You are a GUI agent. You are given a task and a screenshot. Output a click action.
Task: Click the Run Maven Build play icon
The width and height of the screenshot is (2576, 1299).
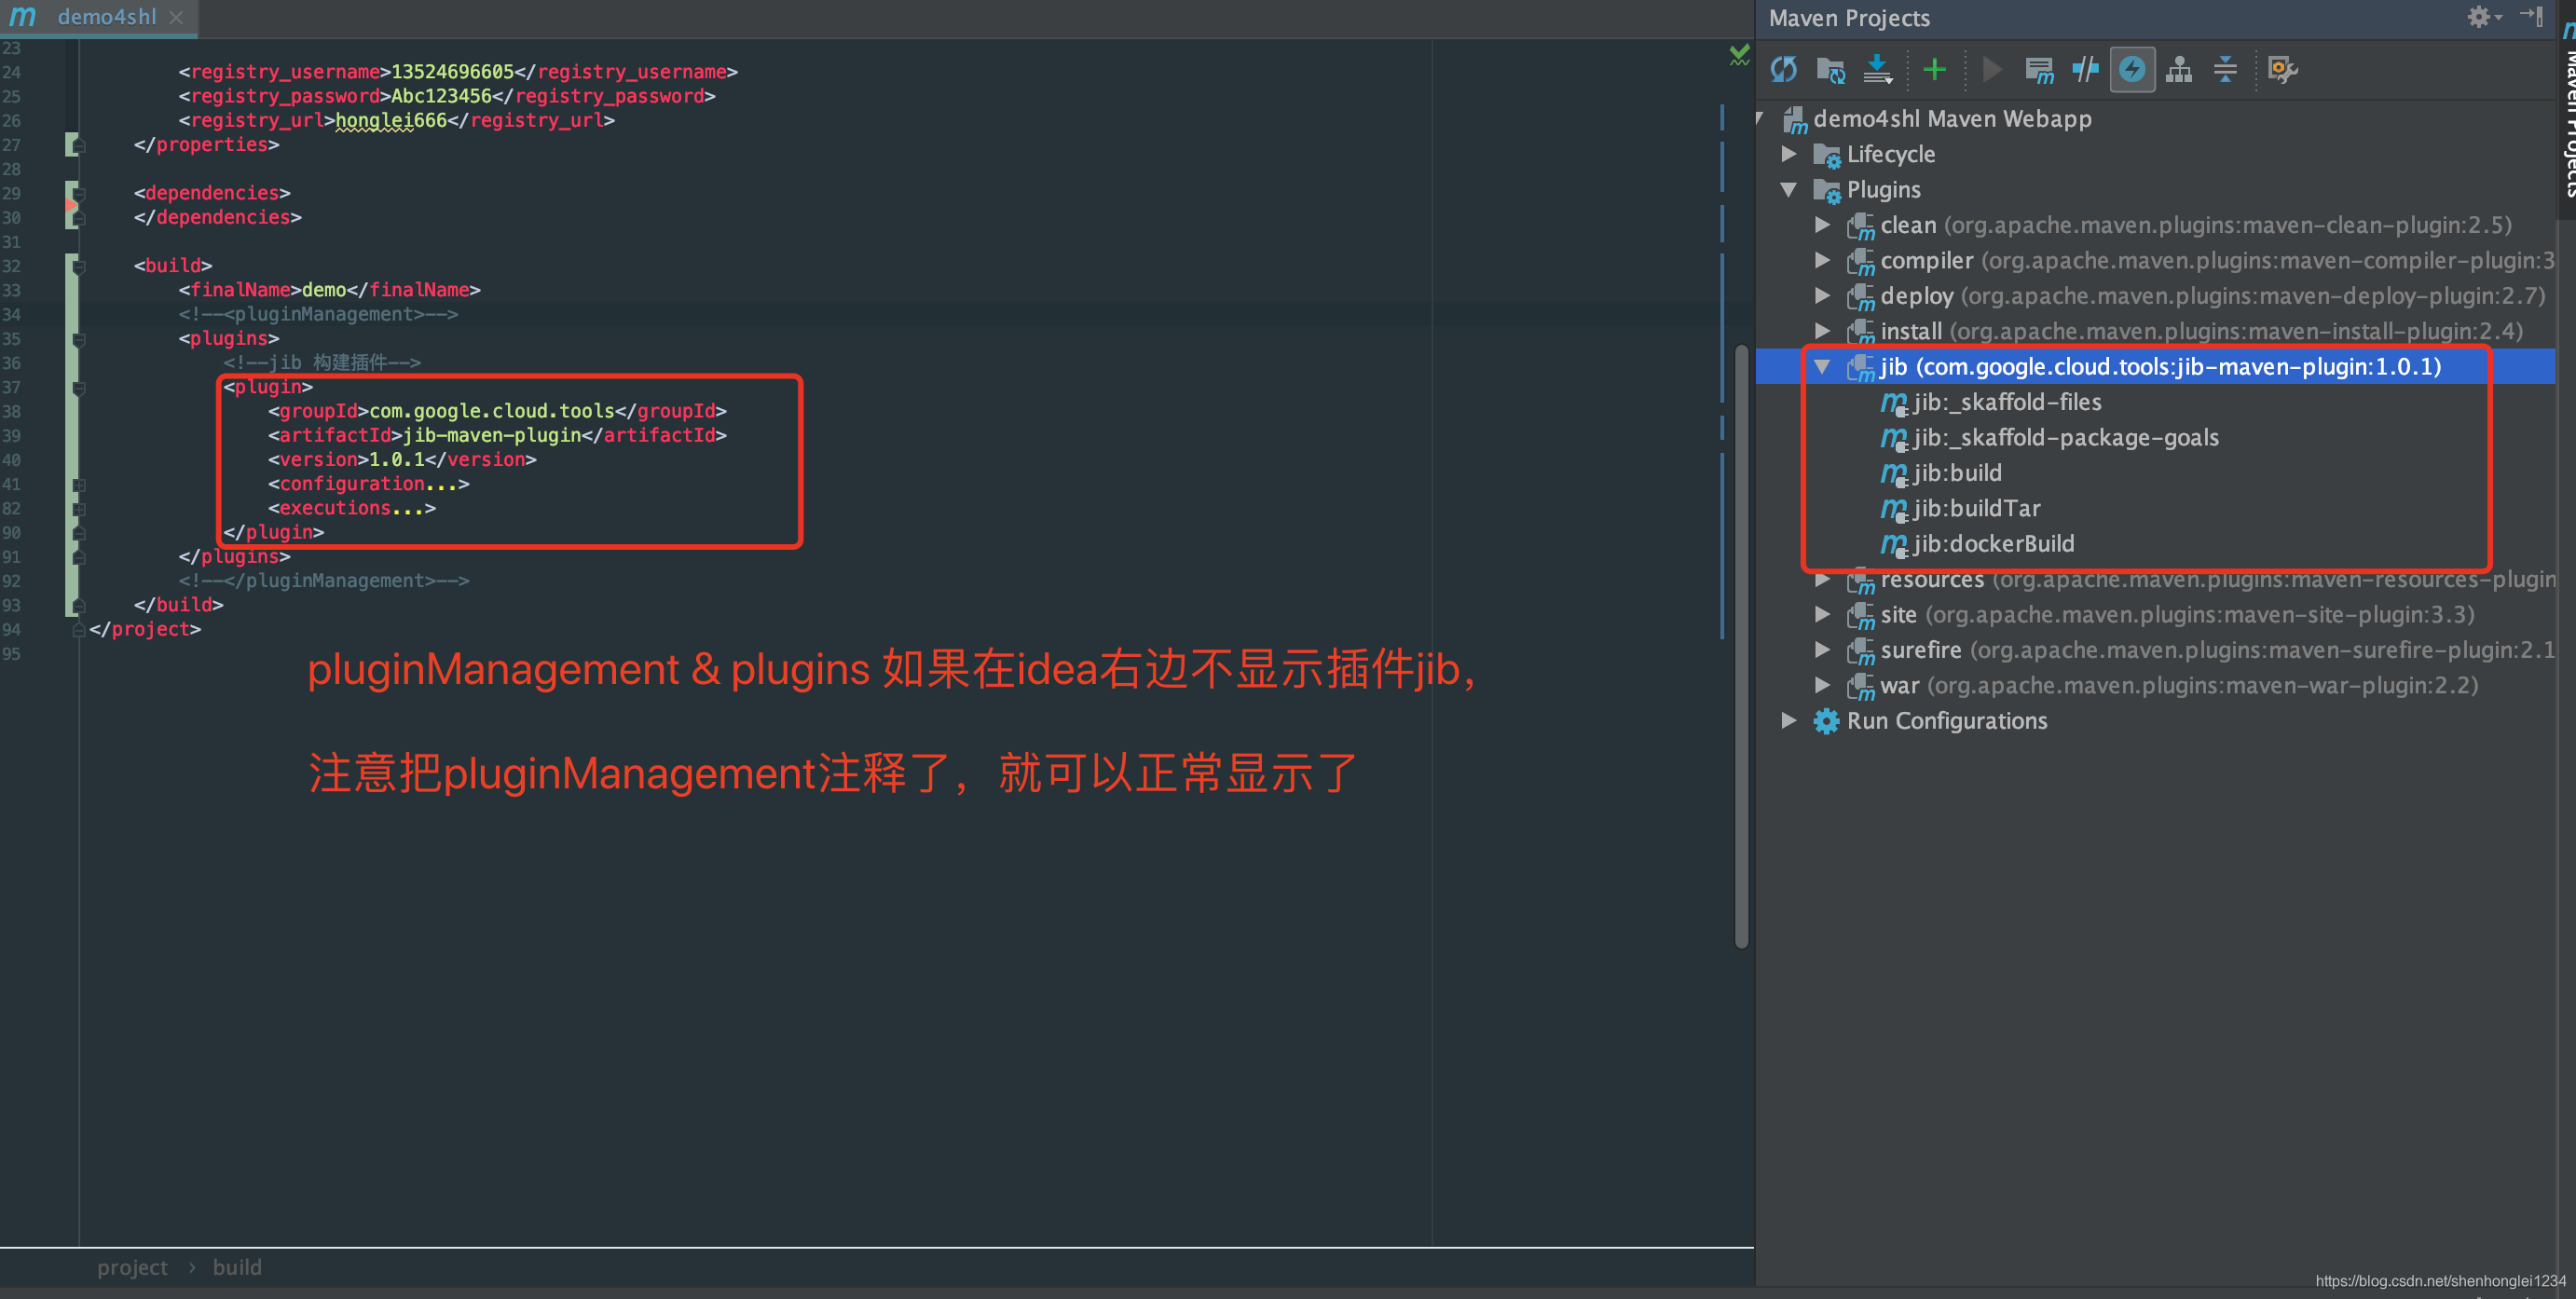click(1992, 69)
